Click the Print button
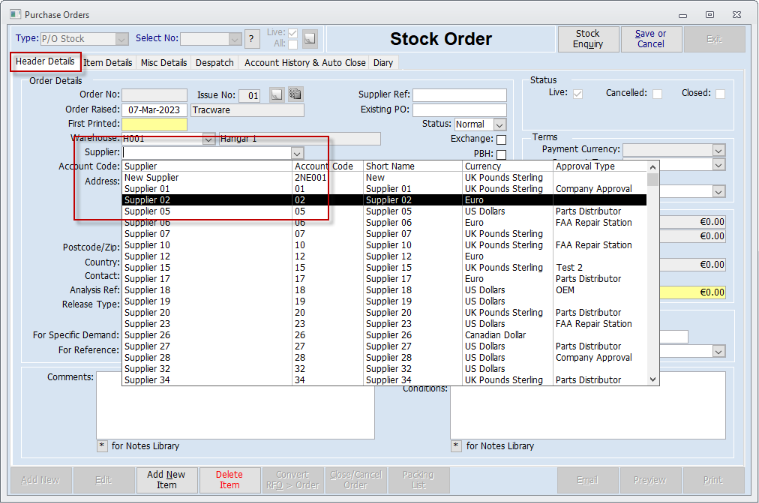759x503 pixels. 713,480
